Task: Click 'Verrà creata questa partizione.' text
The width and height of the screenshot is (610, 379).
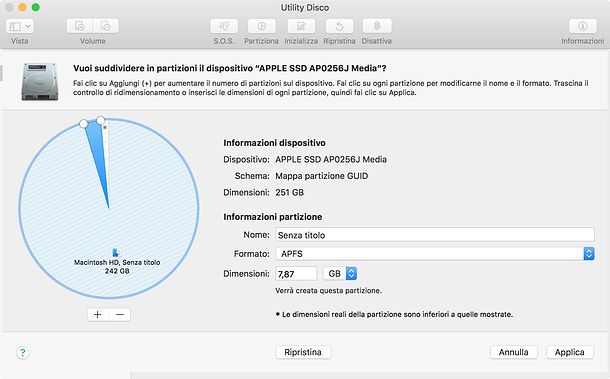Action: click(328, 291)
